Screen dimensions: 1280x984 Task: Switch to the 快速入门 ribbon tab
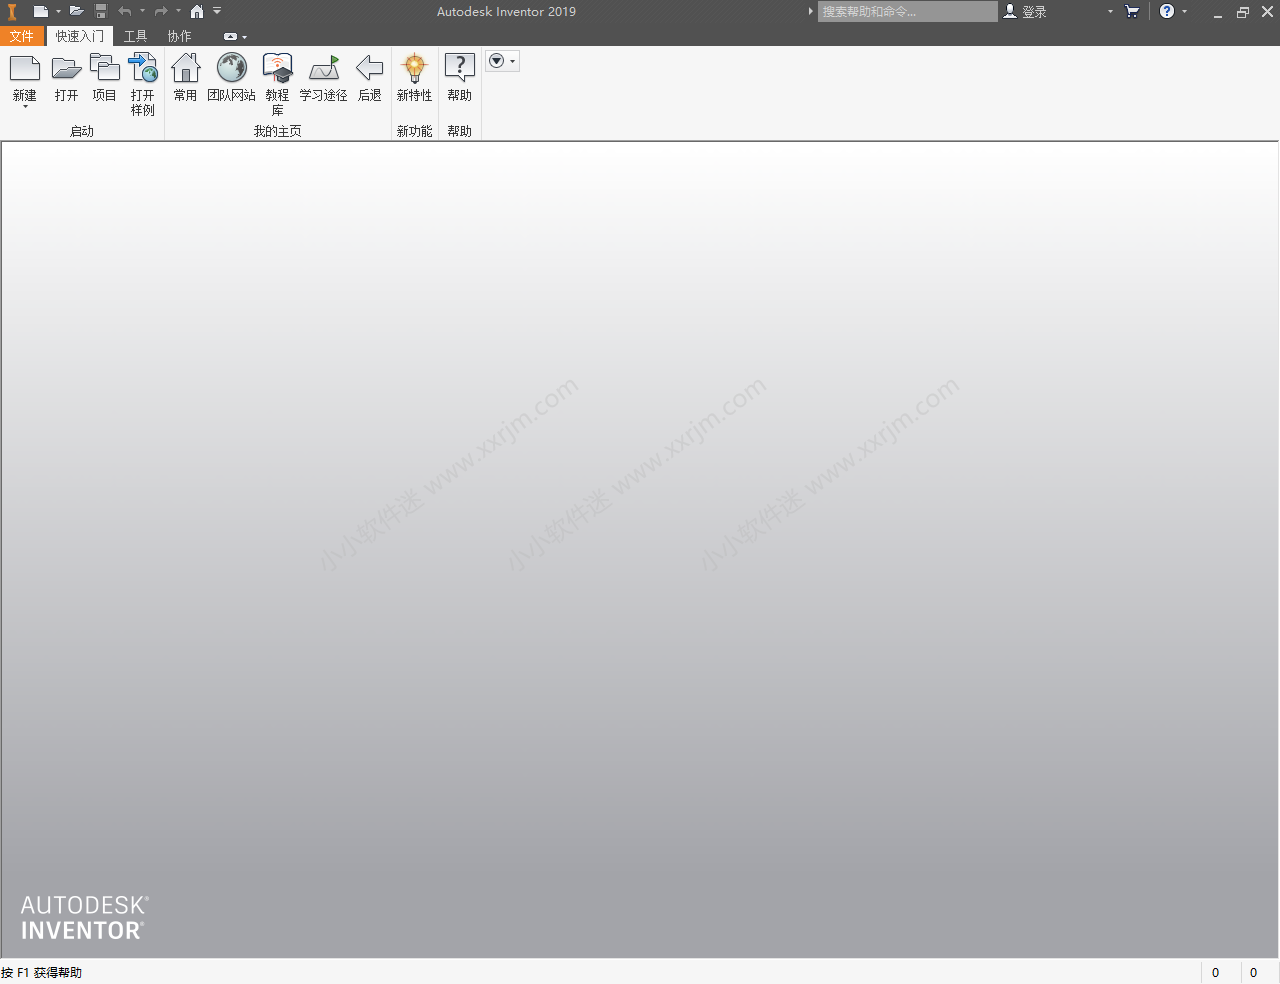(79, 36)
